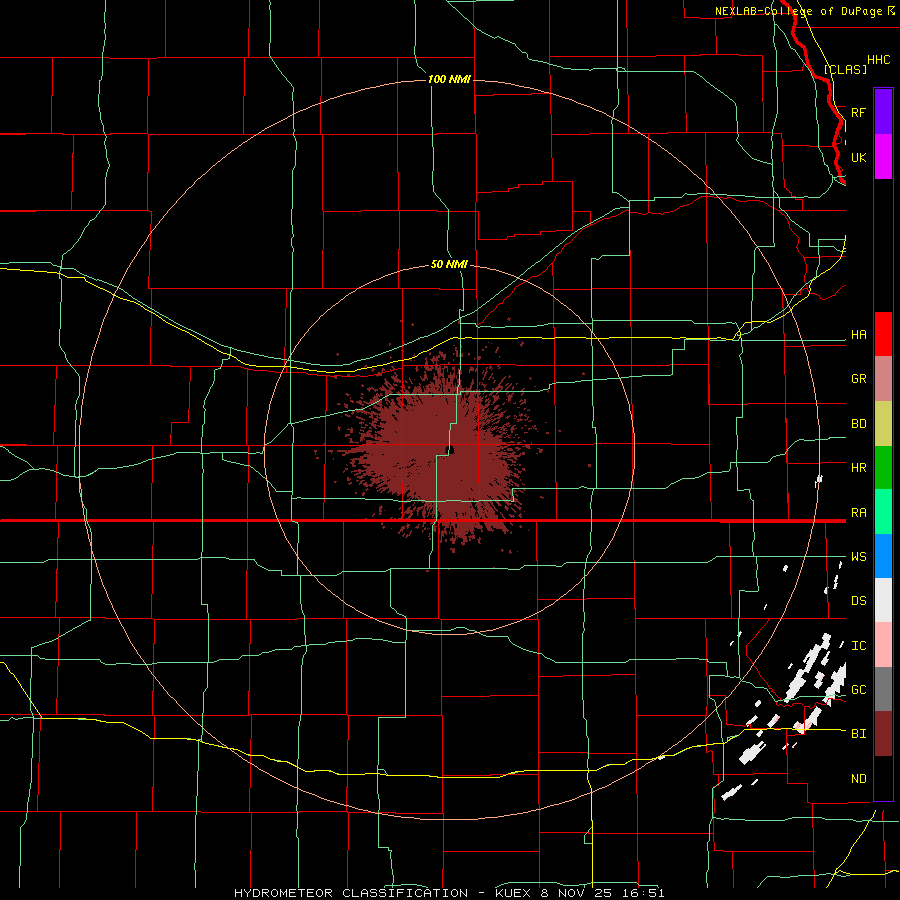Click the GC legend label
Screen dimensions: 900x900
[858, 690]
